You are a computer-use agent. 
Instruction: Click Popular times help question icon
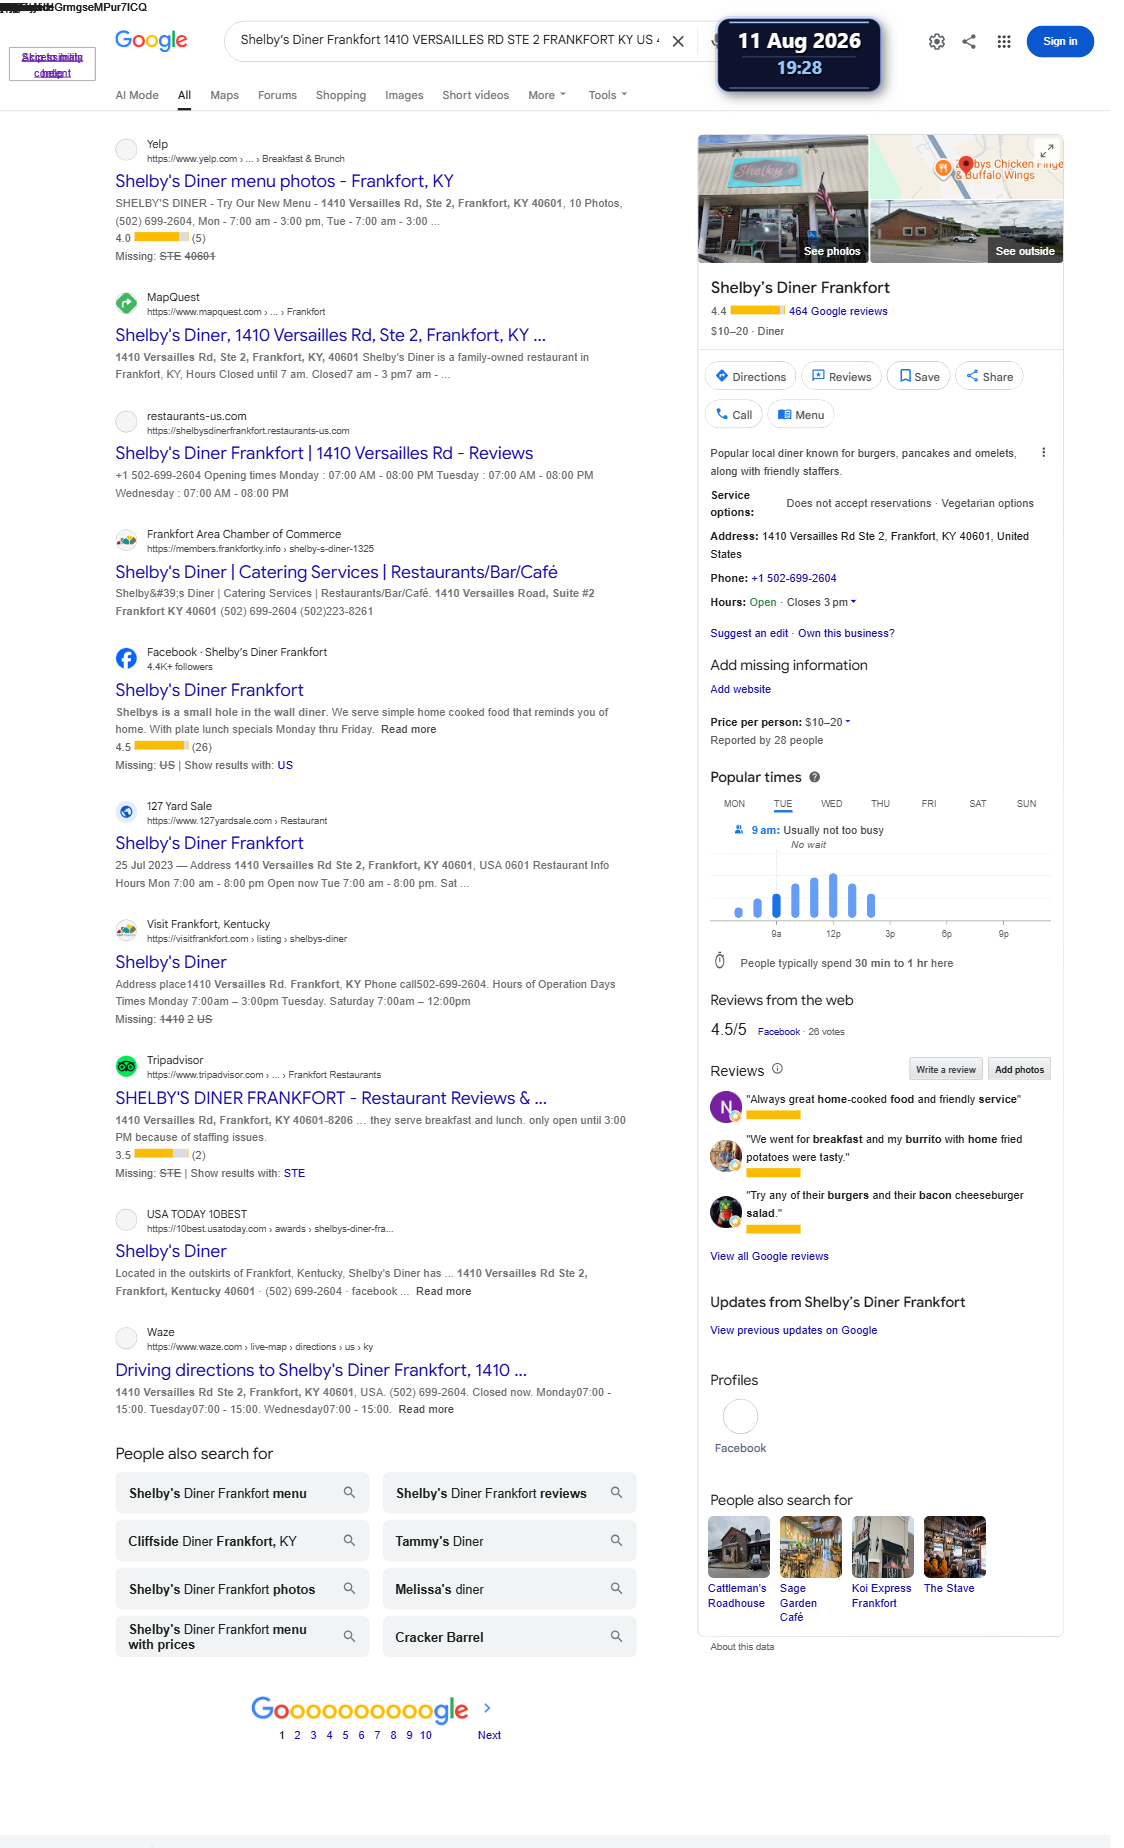click(814, 777)
